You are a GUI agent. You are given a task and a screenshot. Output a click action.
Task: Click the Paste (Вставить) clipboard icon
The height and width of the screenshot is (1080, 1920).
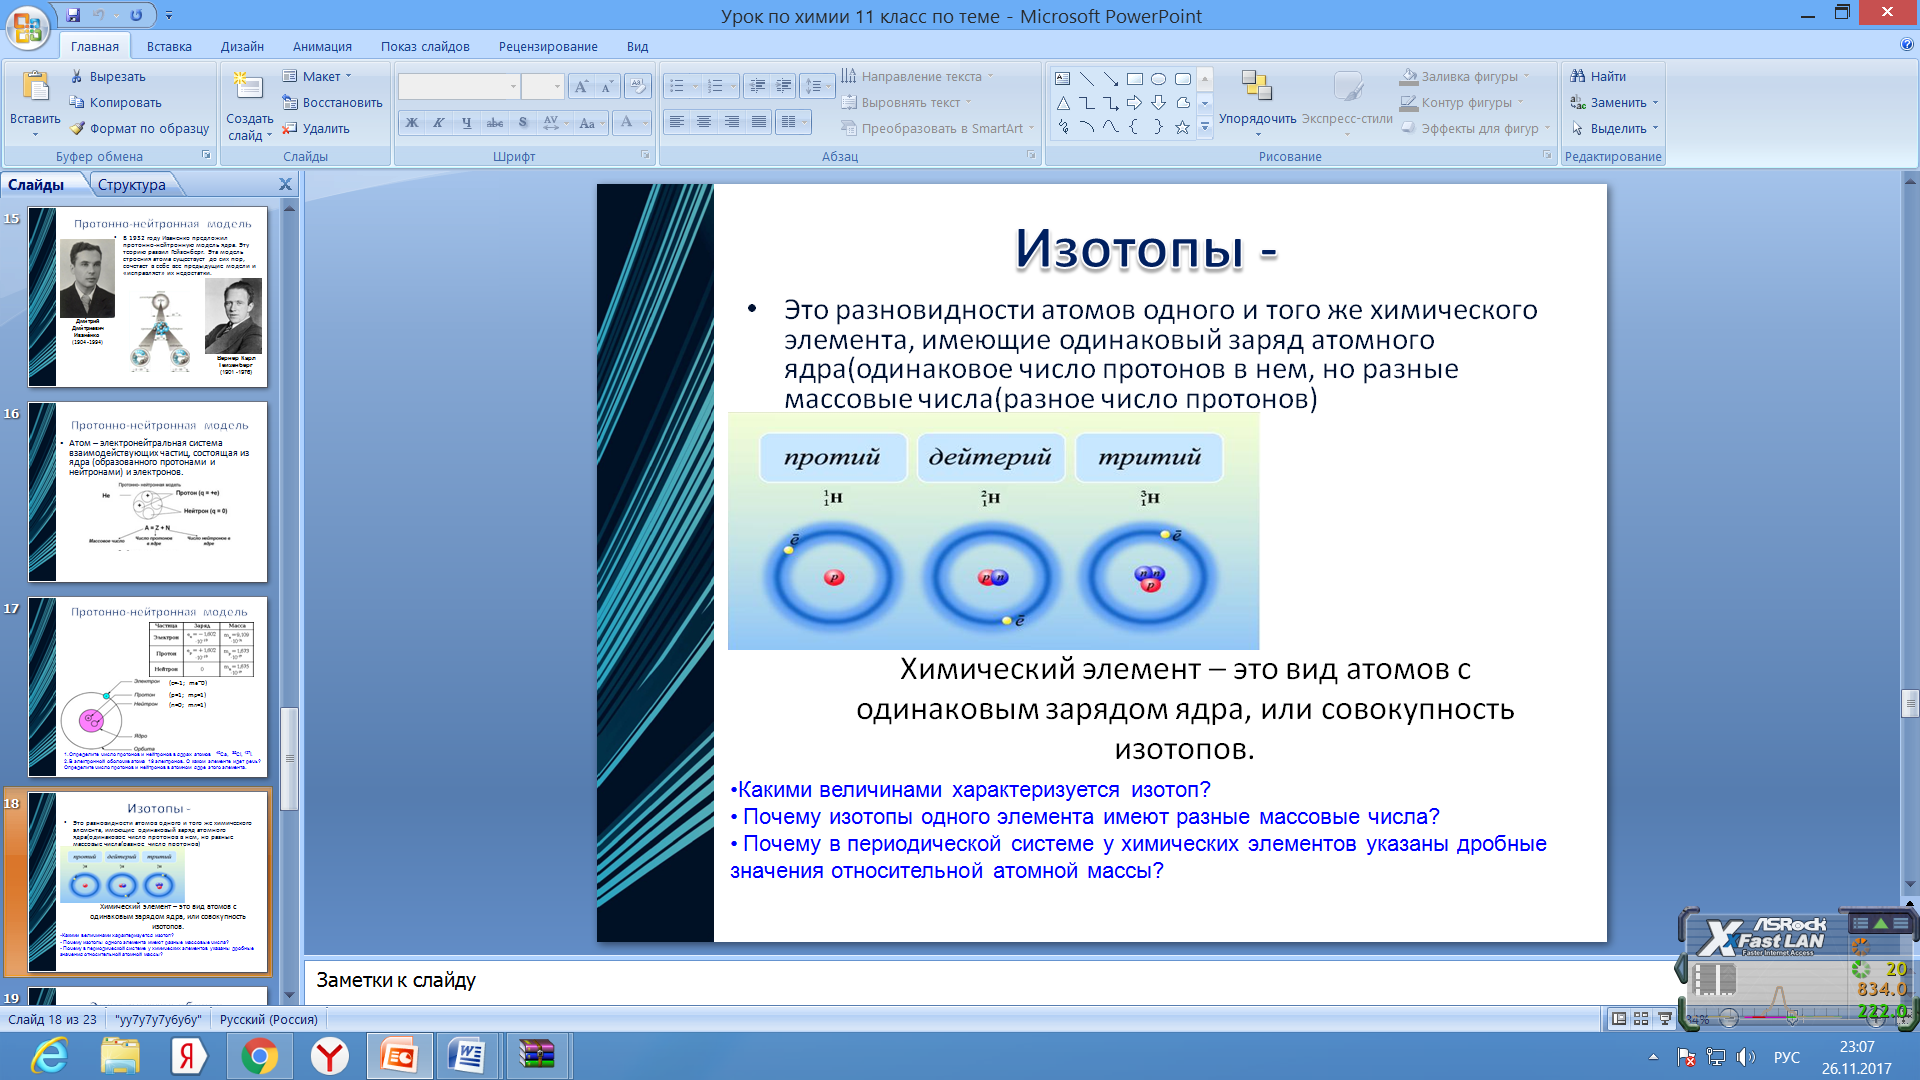(x=35, y=88)
